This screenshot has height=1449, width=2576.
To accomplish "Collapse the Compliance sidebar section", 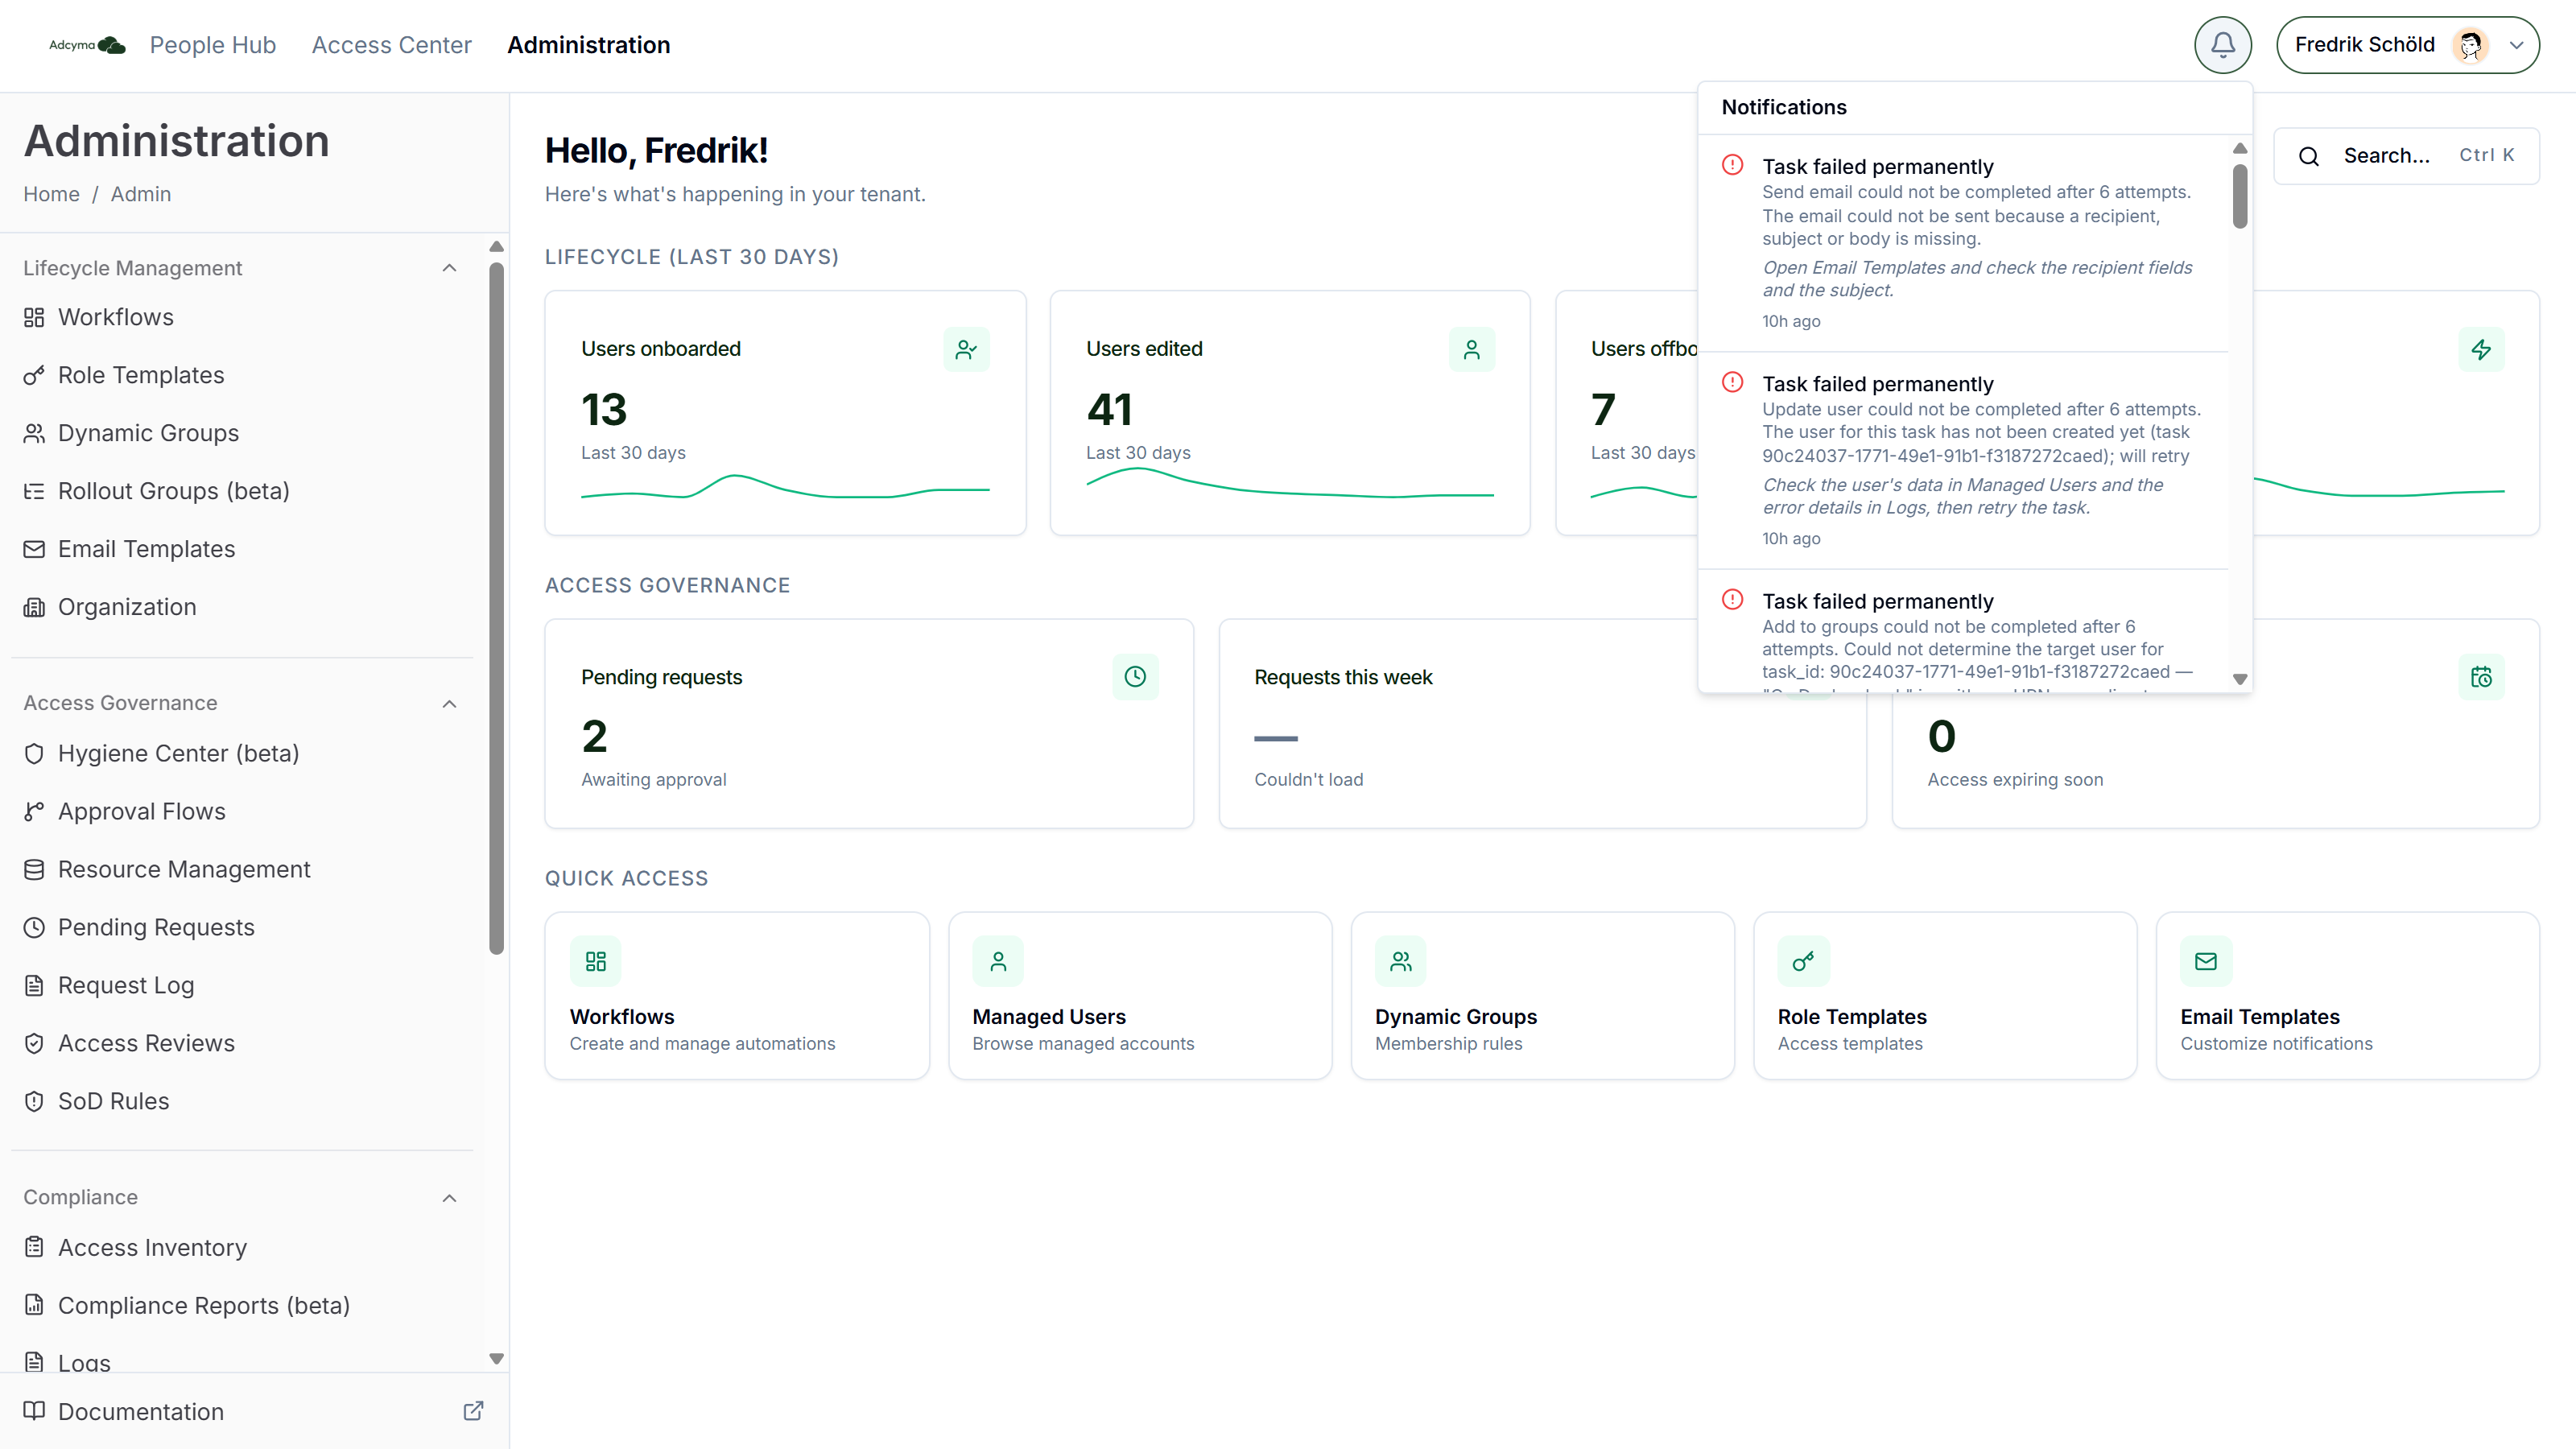I will pos(449,1198).
